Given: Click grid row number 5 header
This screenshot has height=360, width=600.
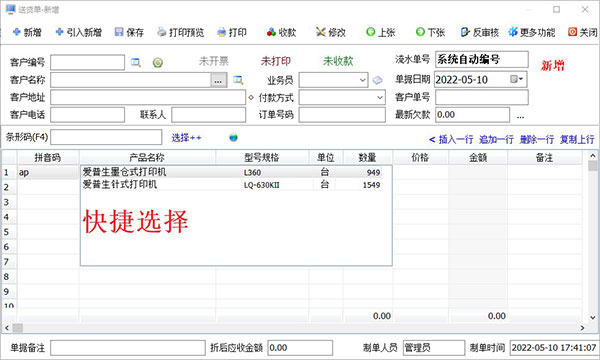Looking at the screenshot, I should point(9,232).
